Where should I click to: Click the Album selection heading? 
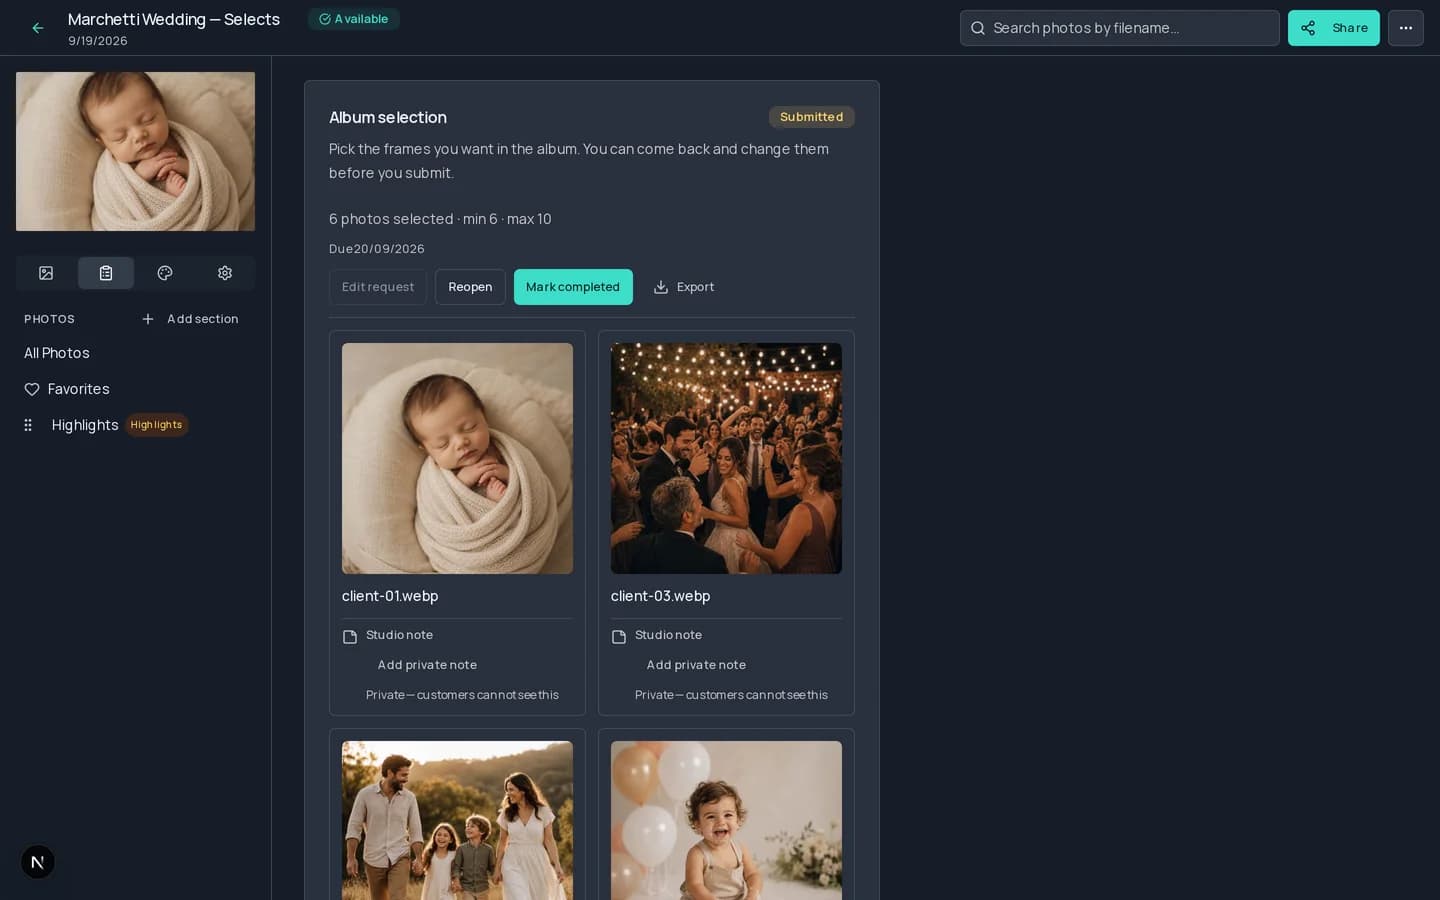[388, 117]
